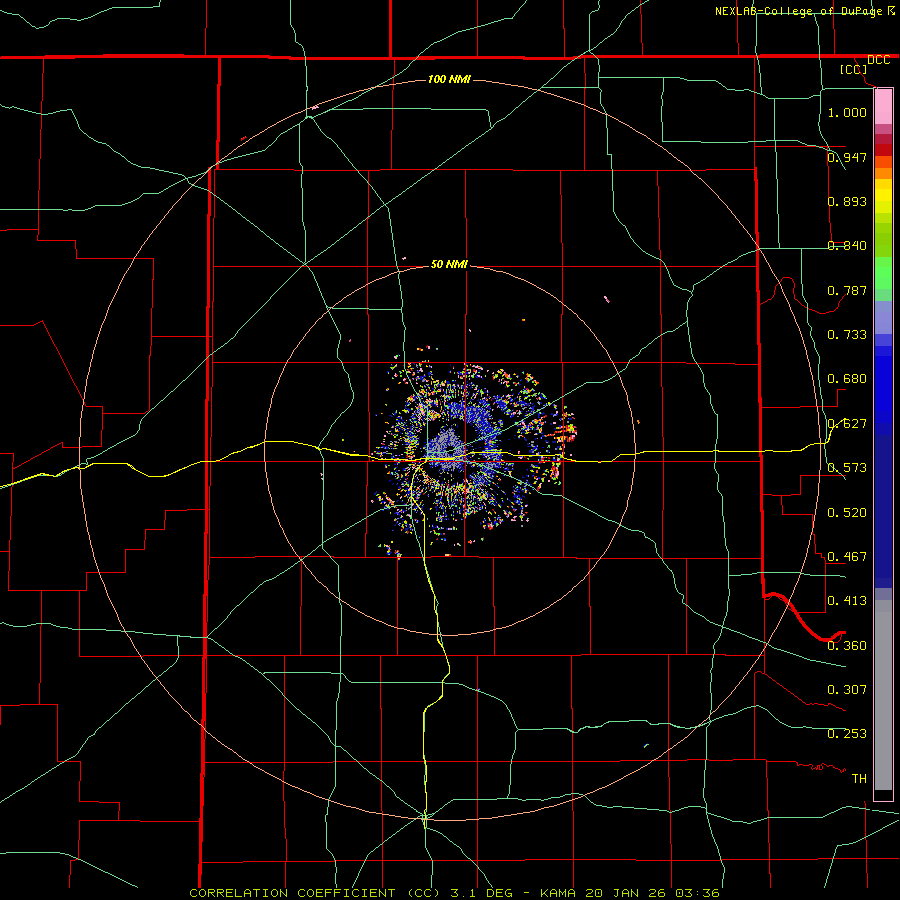Select the 0.360 legend value
Viewport: 900px width, 900px height.
847,646
